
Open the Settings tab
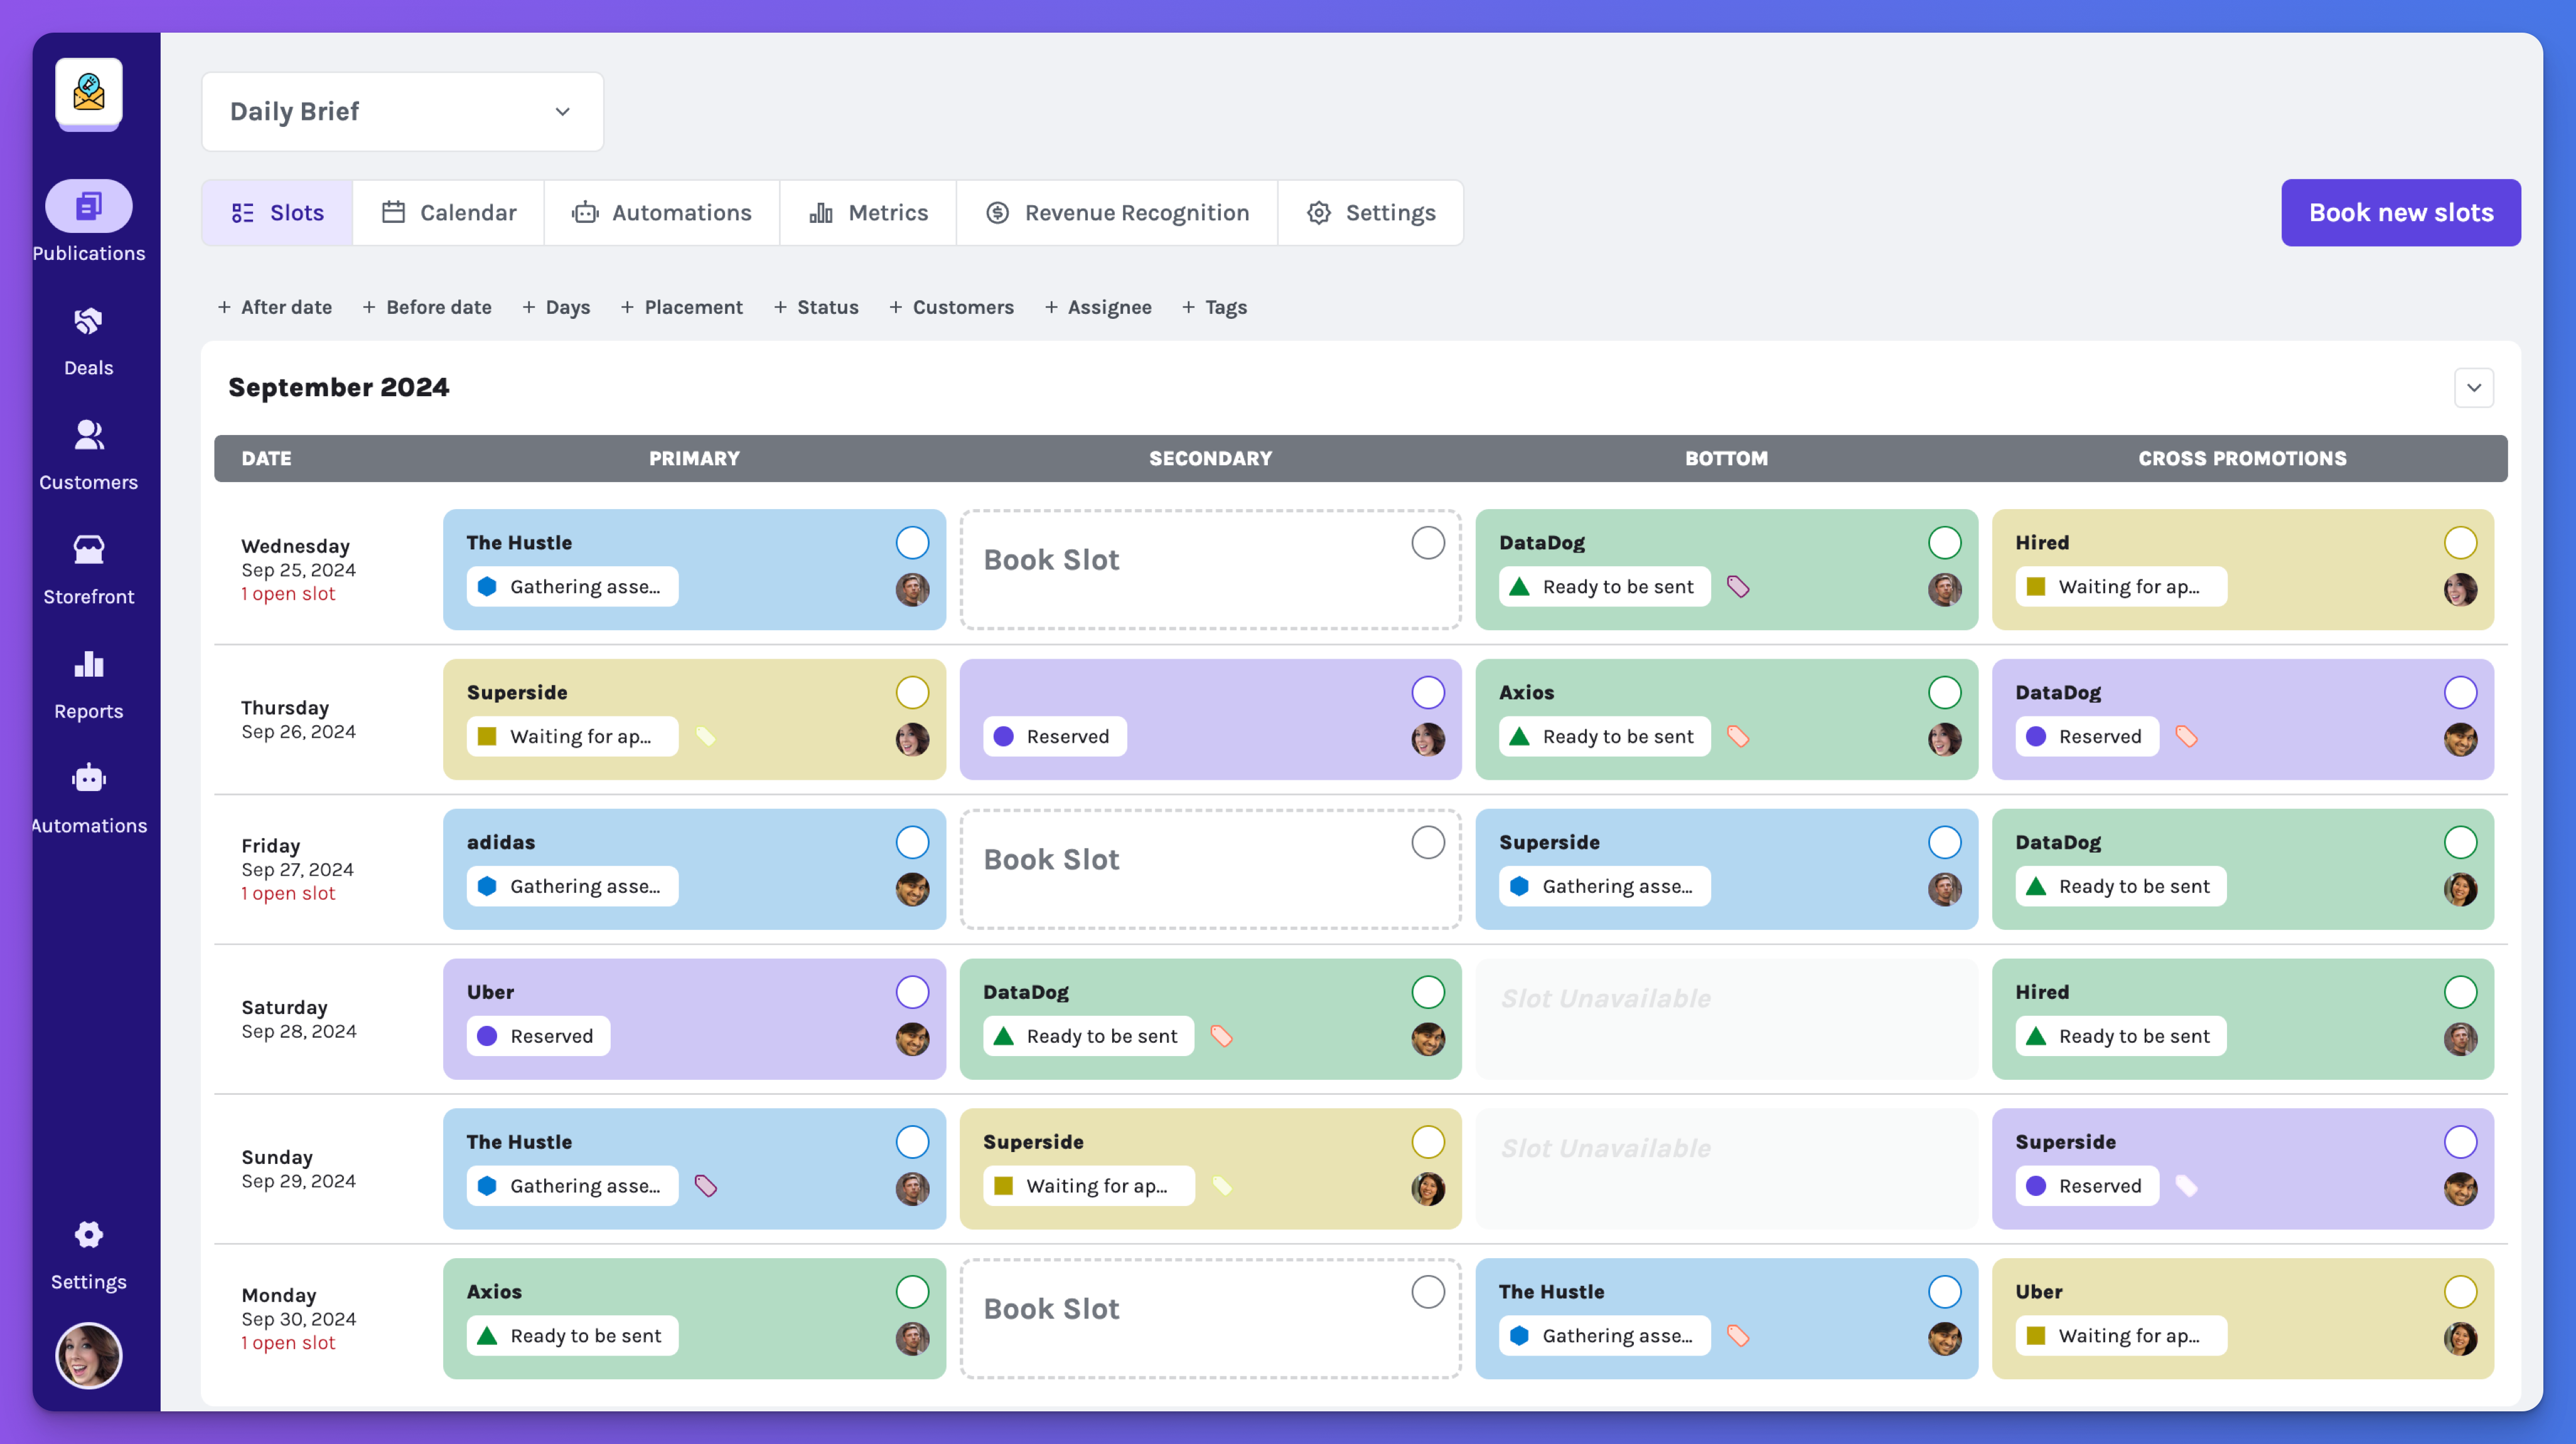pos(1370,213)
